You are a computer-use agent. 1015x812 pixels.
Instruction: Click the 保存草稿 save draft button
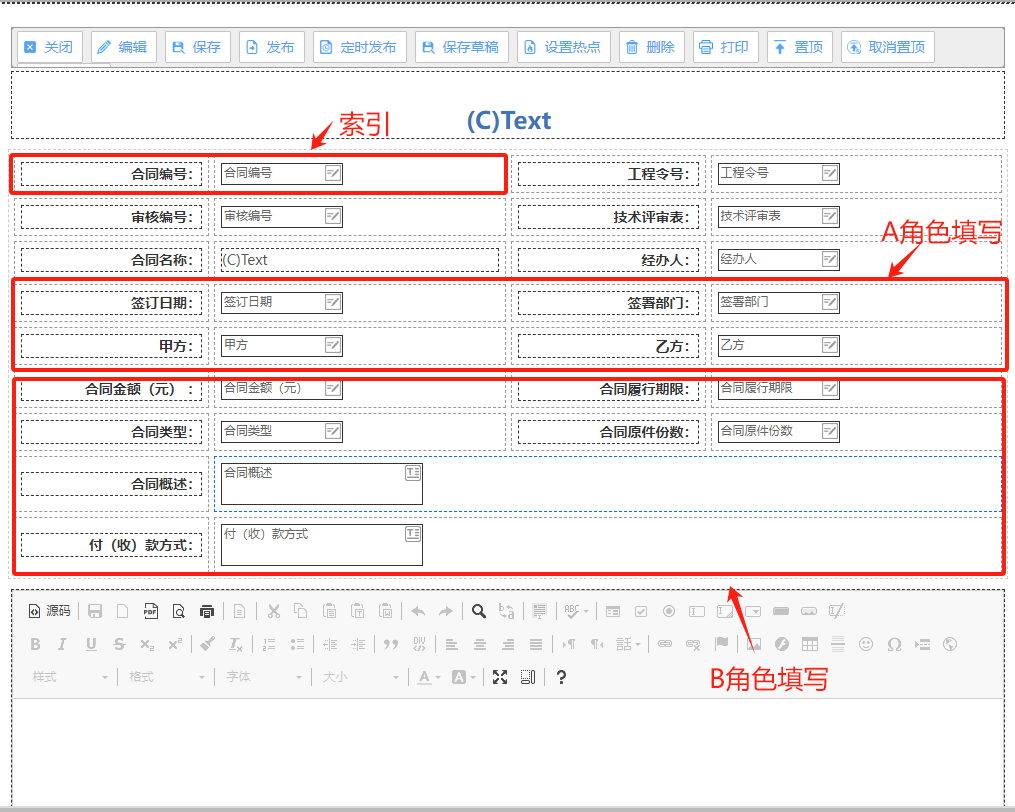[x=461, y=47]
